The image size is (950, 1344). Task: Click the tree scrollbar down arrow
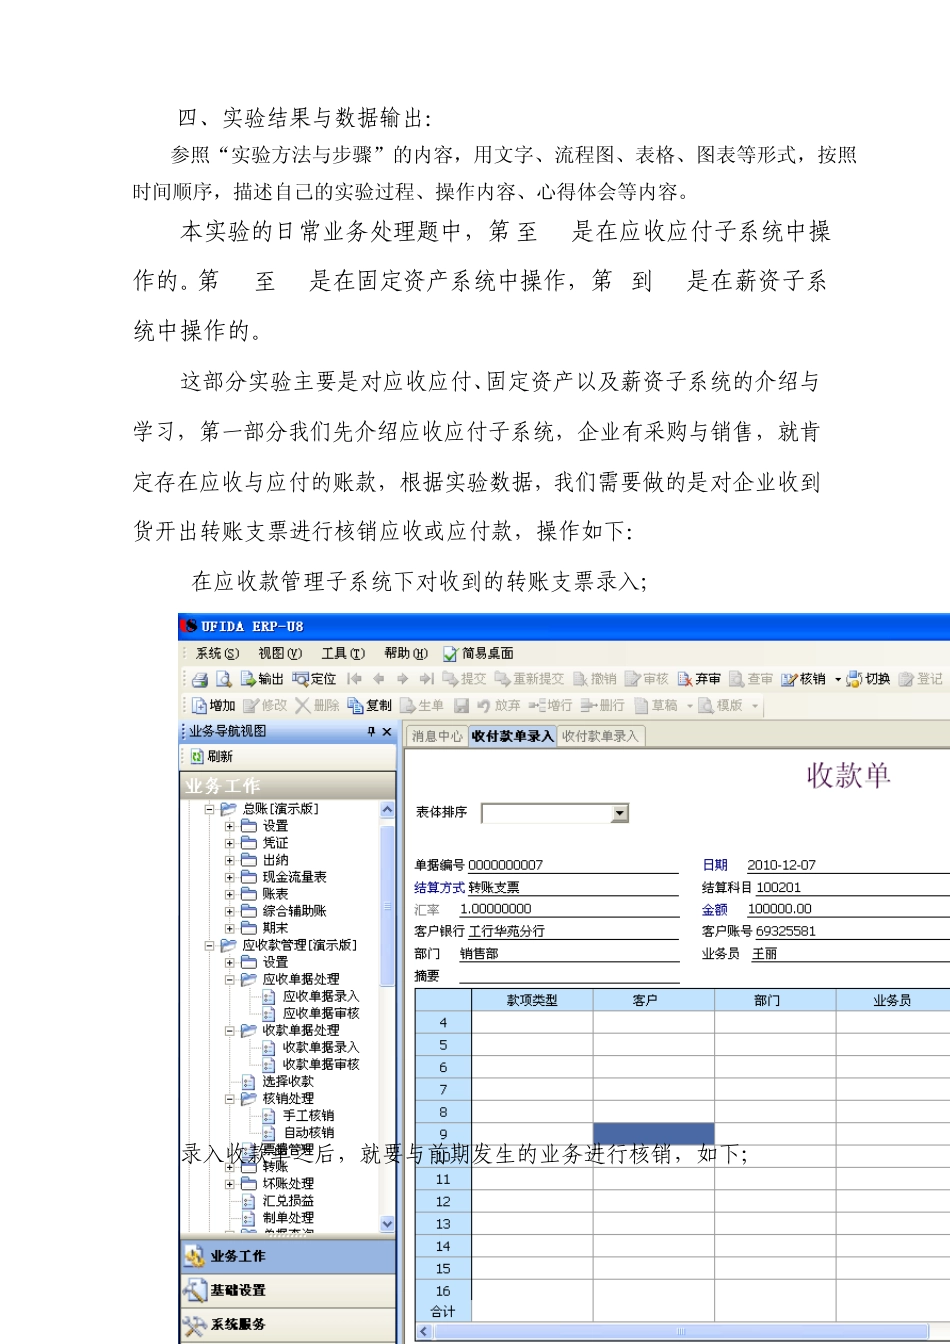[388, 1224]
